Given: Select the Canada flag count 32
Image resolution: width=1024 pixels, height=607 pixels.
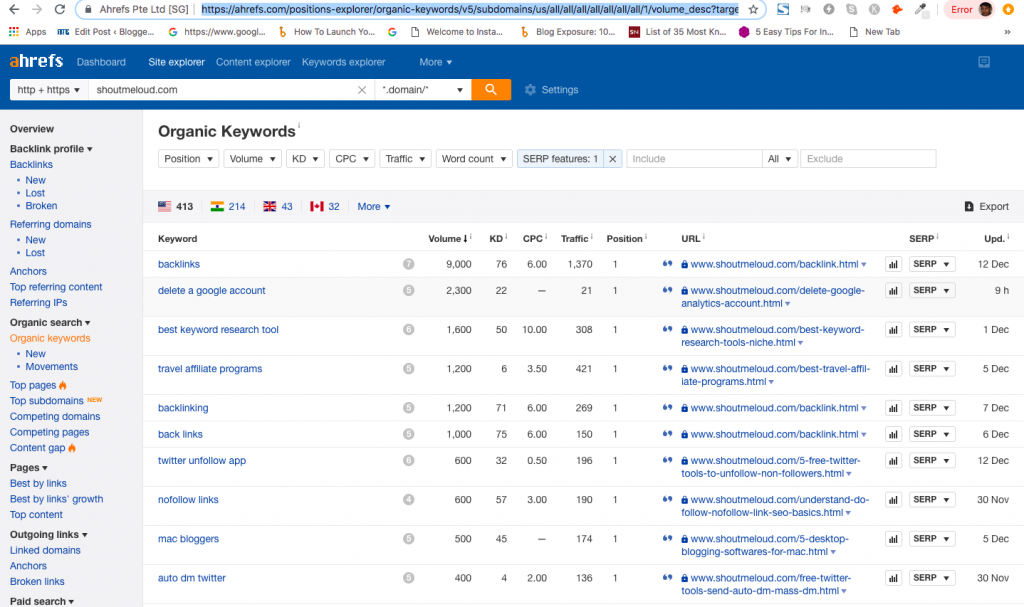Looking at the screenshot, I should point(325,206).
